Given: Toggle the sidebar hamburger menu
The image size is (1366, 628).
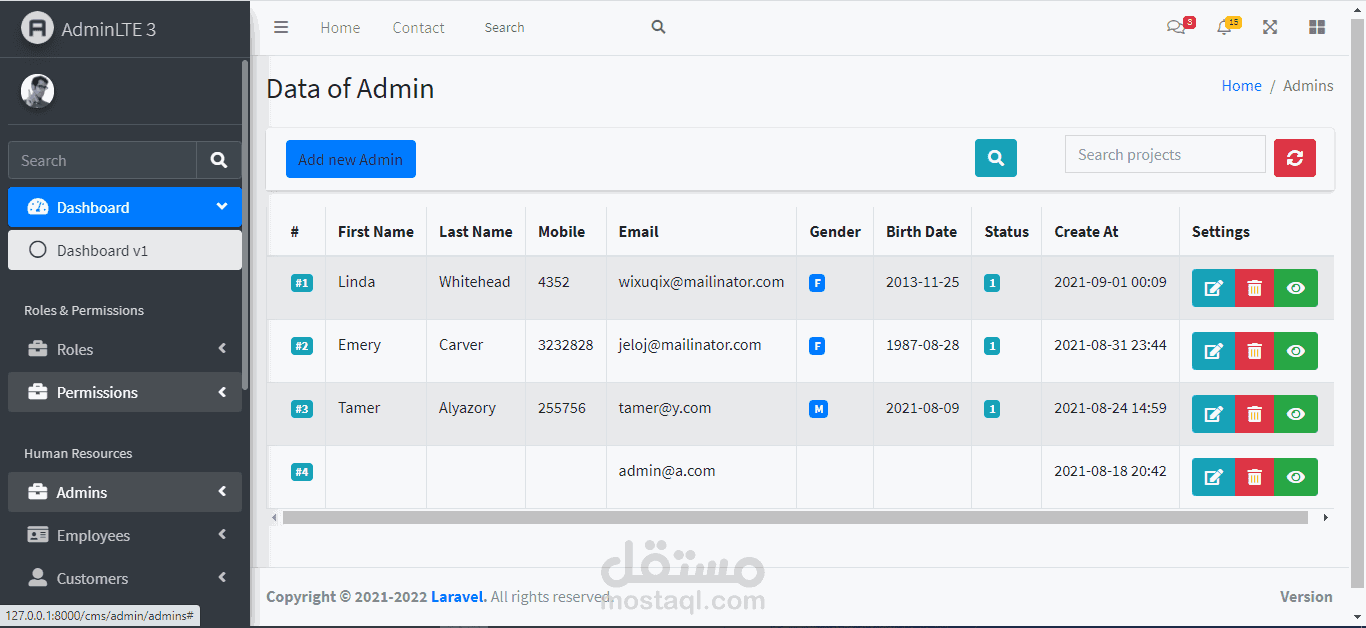Looking at the screenshot, I should (281, 27).
